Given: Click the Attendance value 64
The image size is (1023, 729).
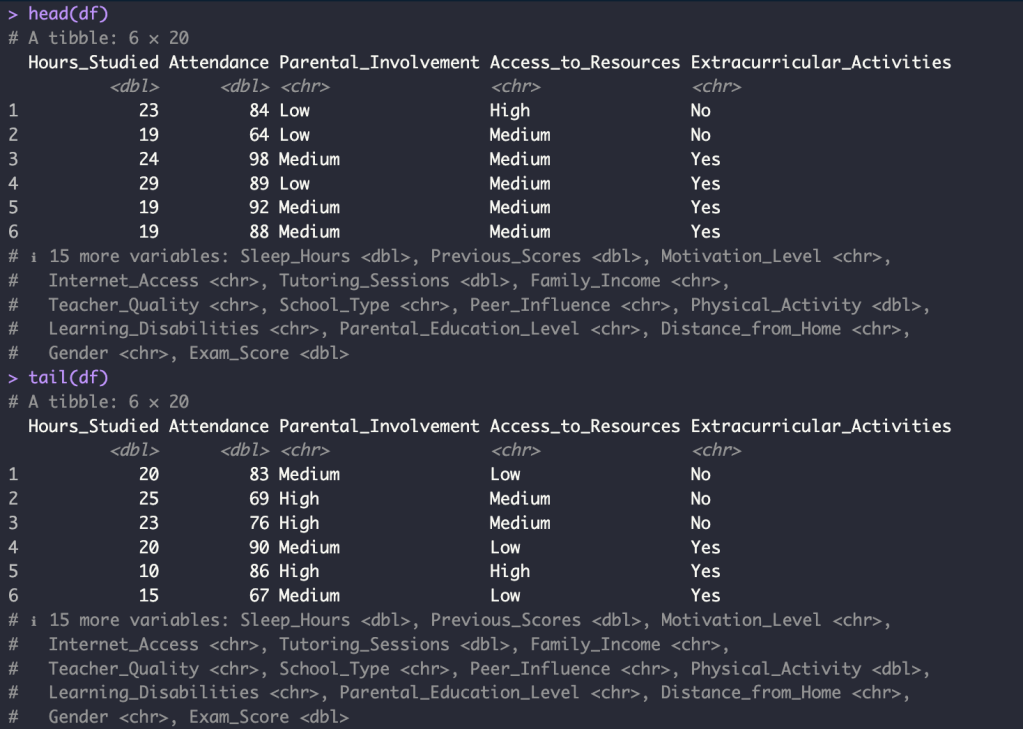Looking at the screenshot, I should [259, 135].
